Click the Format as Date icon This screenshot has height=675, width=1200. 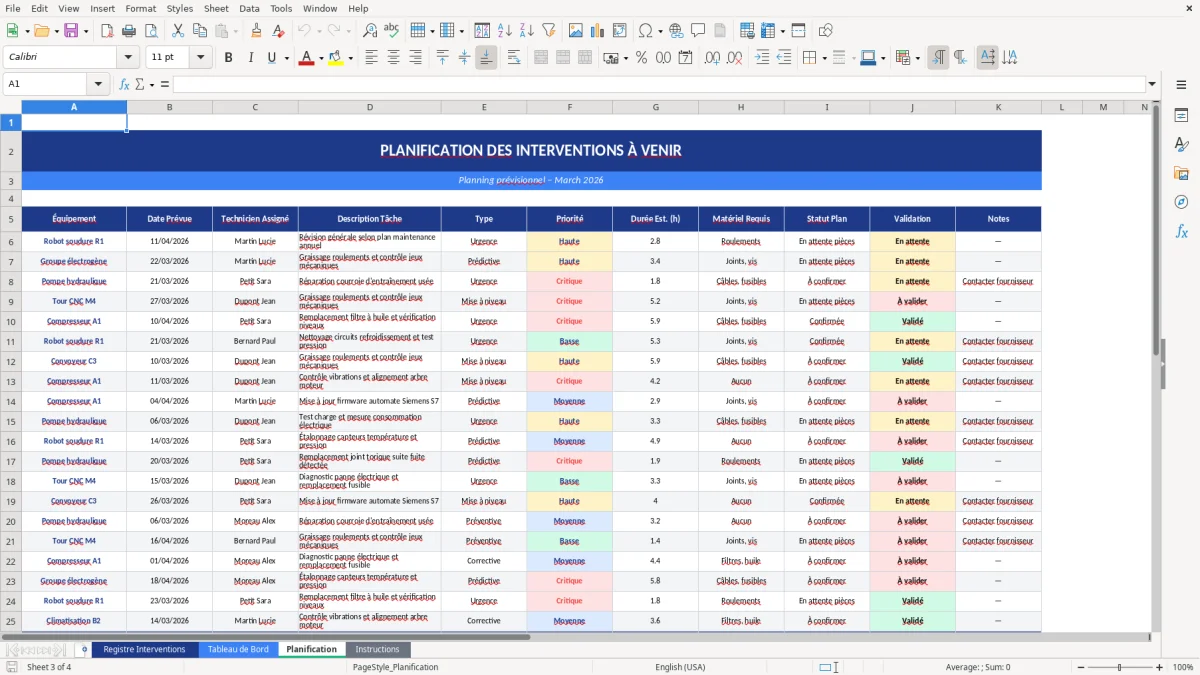coord(685,58)
